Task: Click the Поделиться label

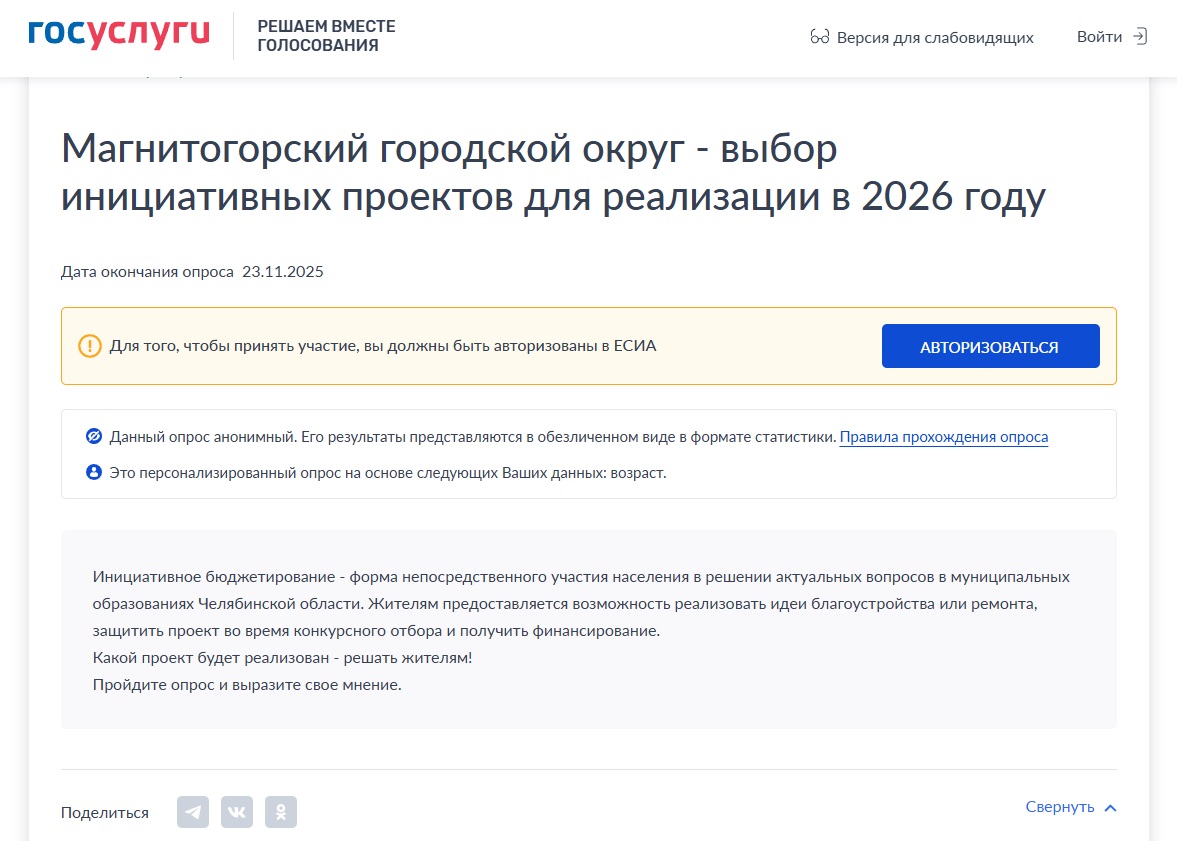Action: point(105,813)
